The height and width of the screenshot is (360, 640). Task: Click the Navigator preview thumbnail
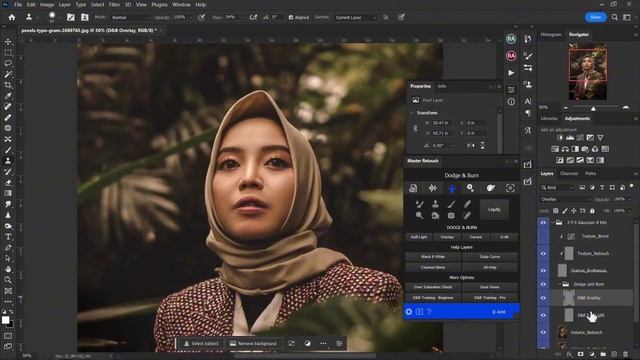[x=588, y=72]
